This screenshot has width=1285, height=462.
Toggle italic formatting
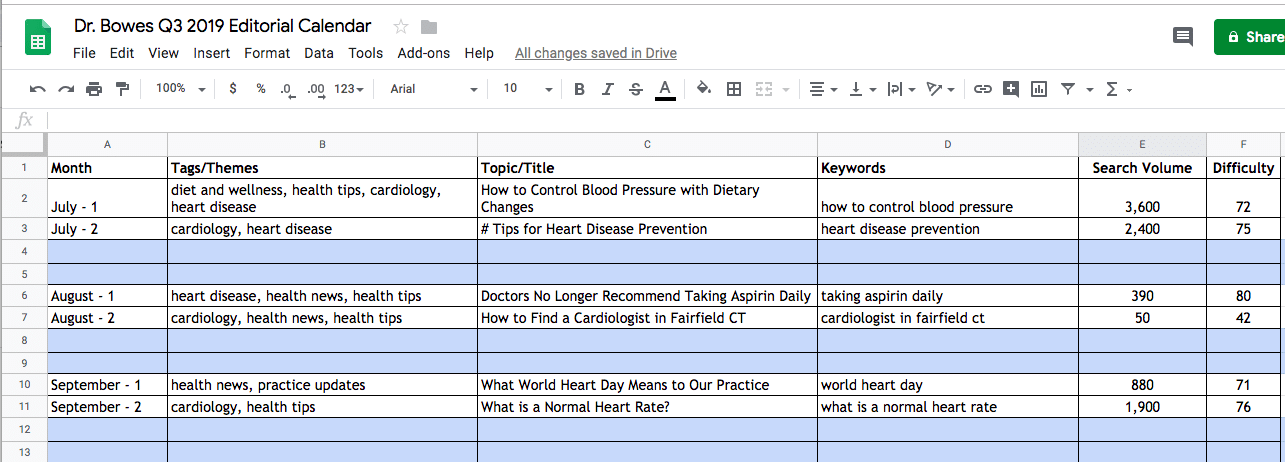(x=607, y=89)
